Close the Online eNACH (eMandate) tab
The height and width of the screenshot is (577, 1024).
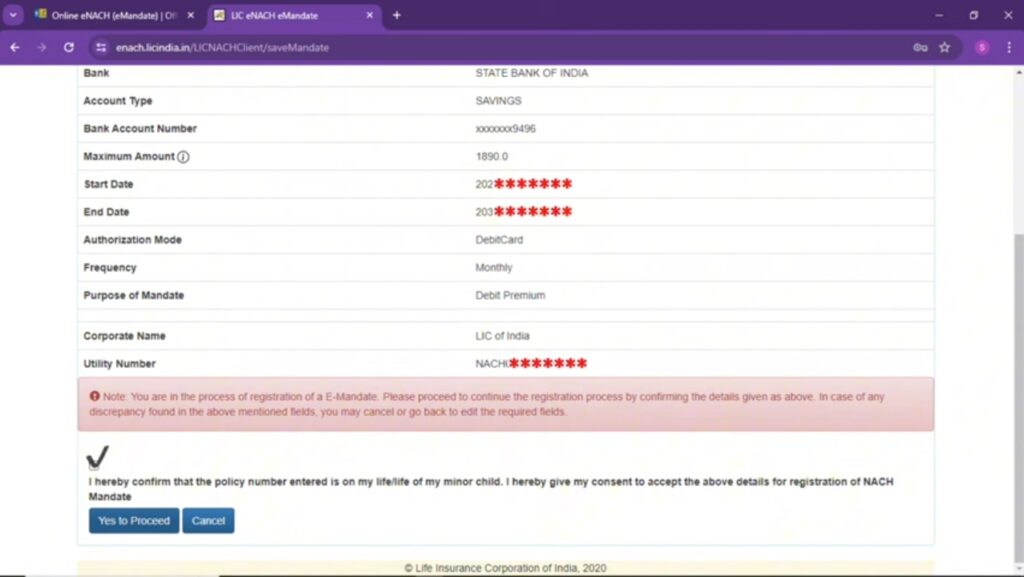click(191, 15)
